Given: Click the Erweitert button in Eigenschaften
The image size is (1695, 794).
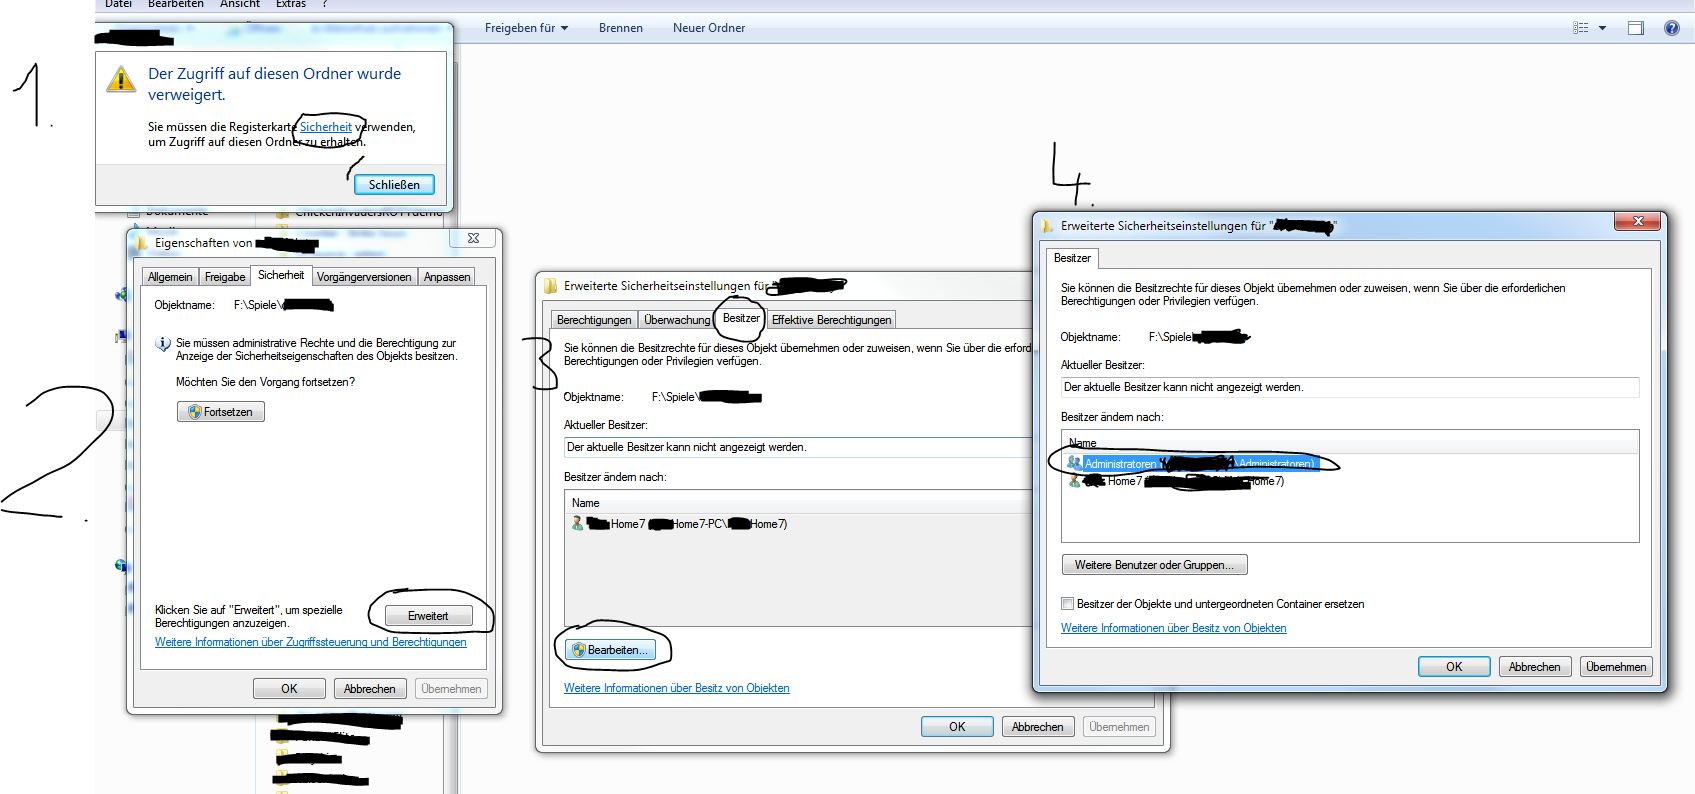Looking at the screenshot, I should 428,616.
